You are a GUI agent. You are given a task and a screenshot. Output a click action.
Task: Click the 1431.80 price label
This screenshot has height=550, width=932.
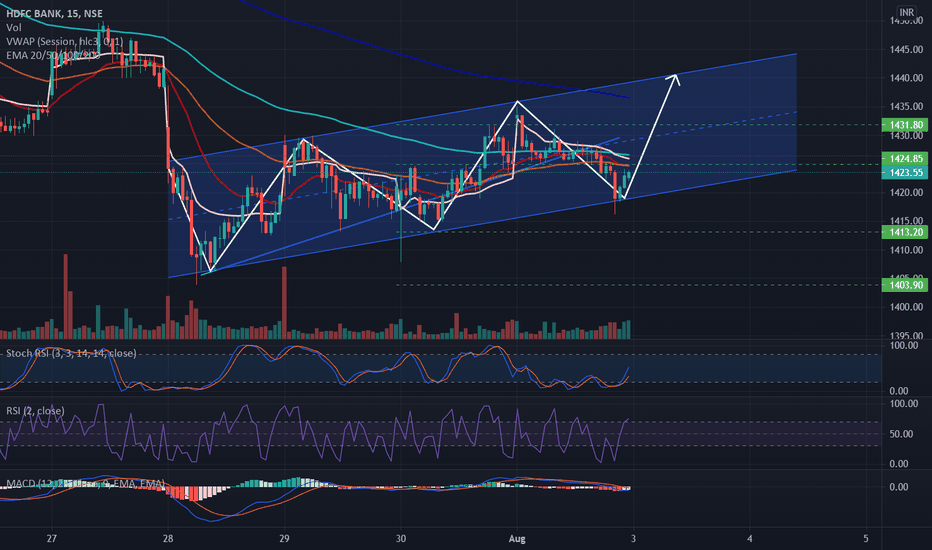905,125
